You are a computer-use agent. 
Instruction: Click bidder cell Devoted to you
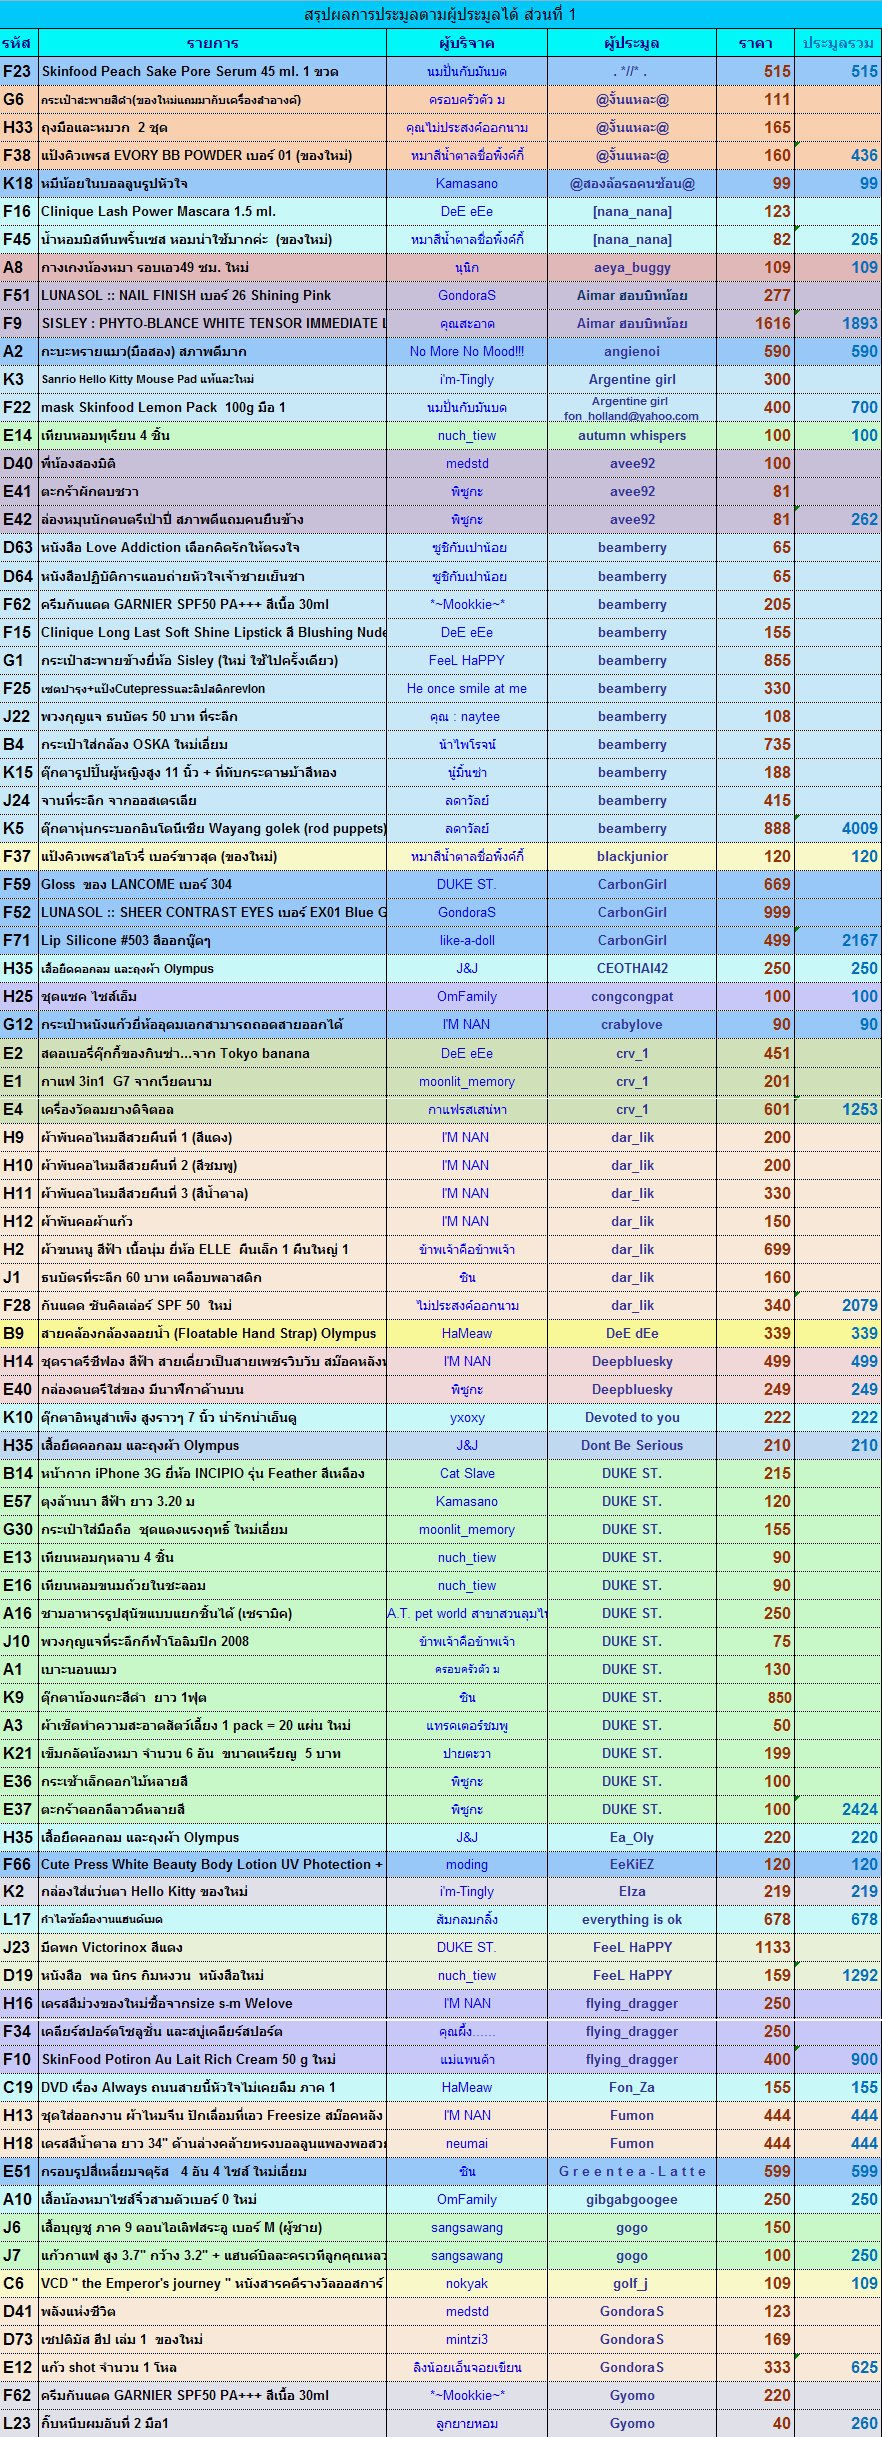coord(632,1417)
